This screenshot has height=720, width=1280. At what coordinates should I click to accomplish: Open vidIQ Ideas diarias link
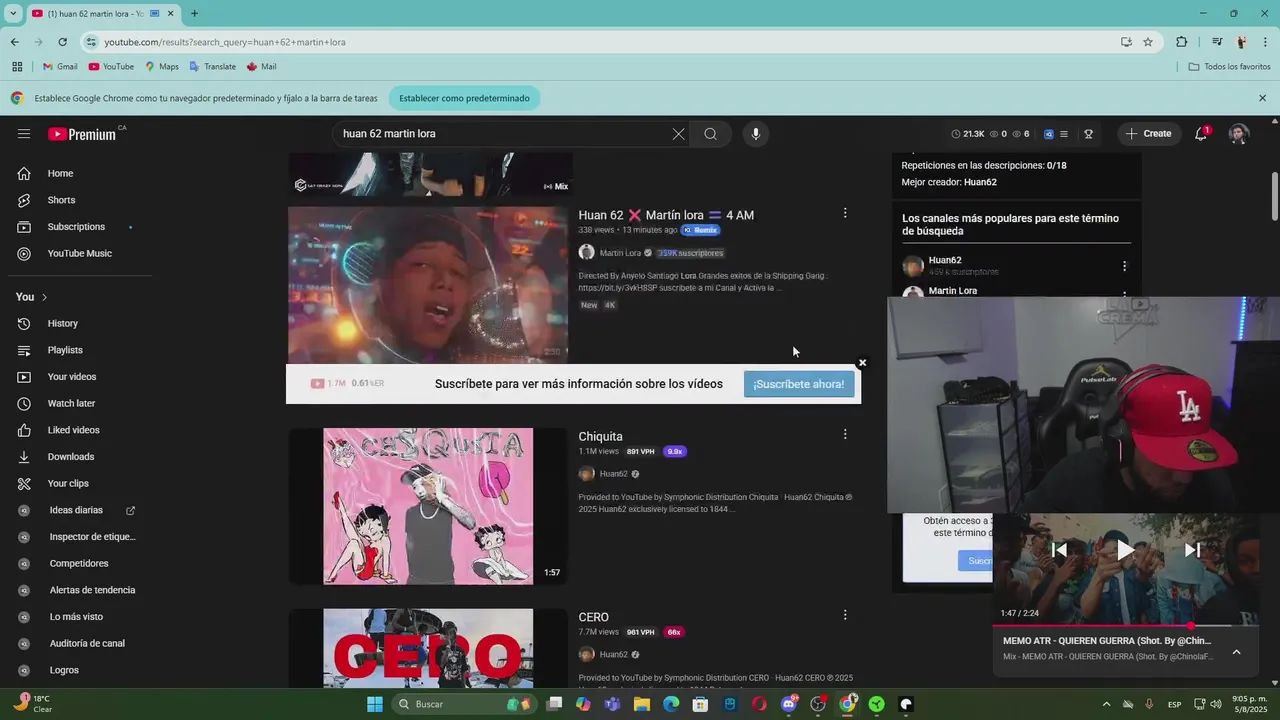coord(77,510)
